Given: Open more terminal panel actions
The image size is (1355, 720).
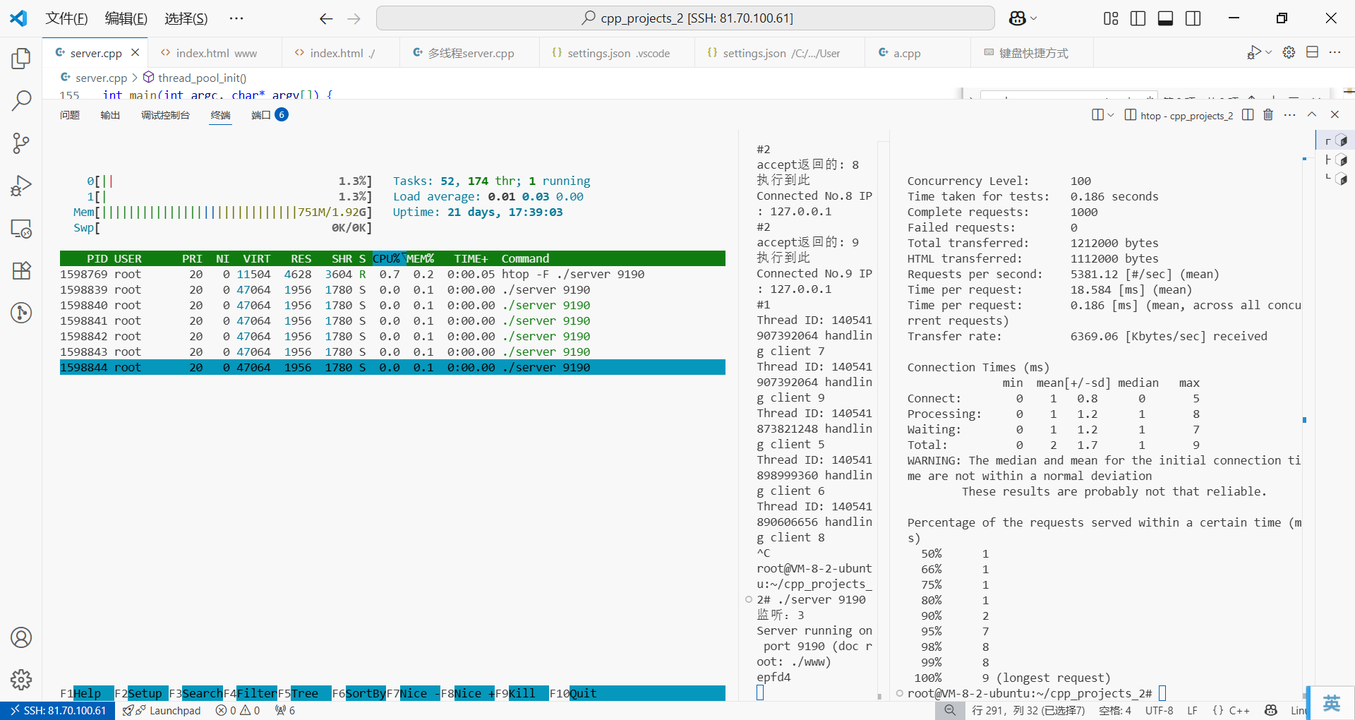Looking at the screenshot, I should point(1291,115).
